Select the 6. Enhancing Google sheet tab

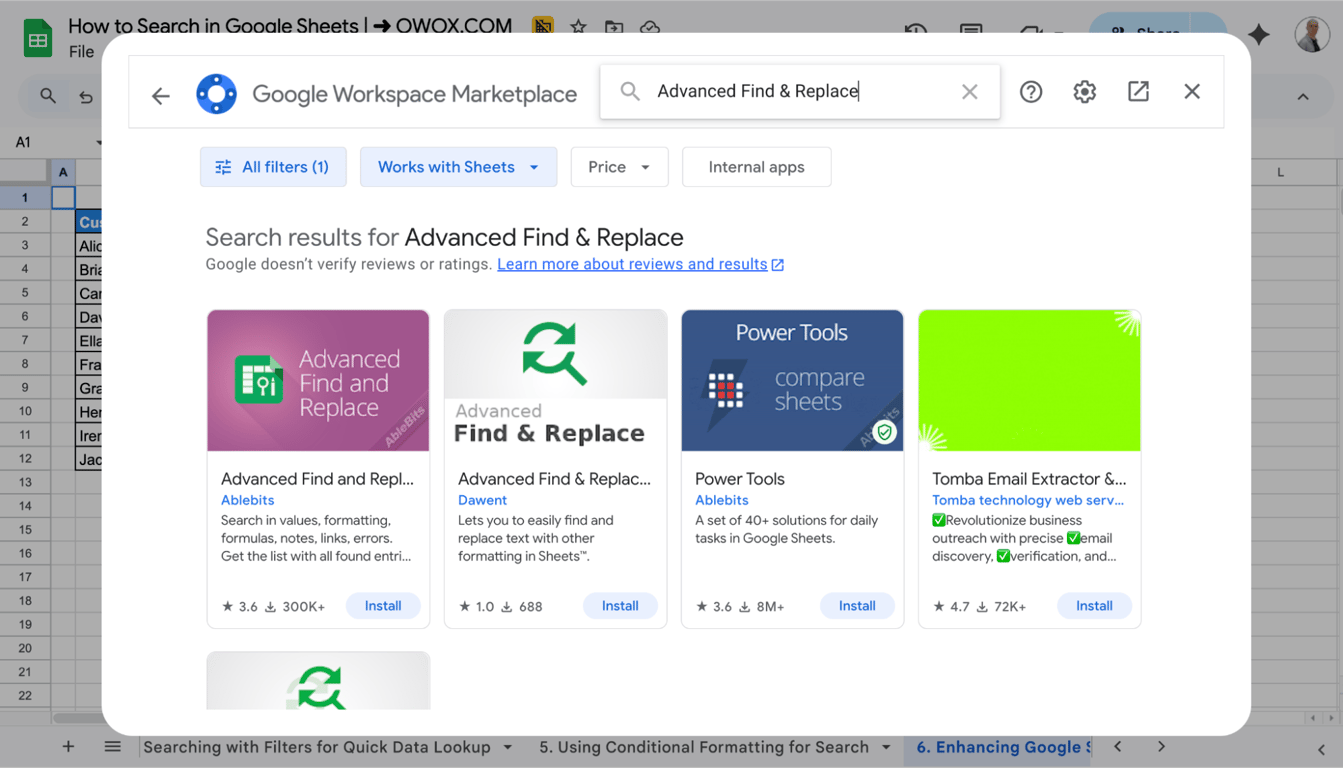pyautogui.click(x=998, y=747)
